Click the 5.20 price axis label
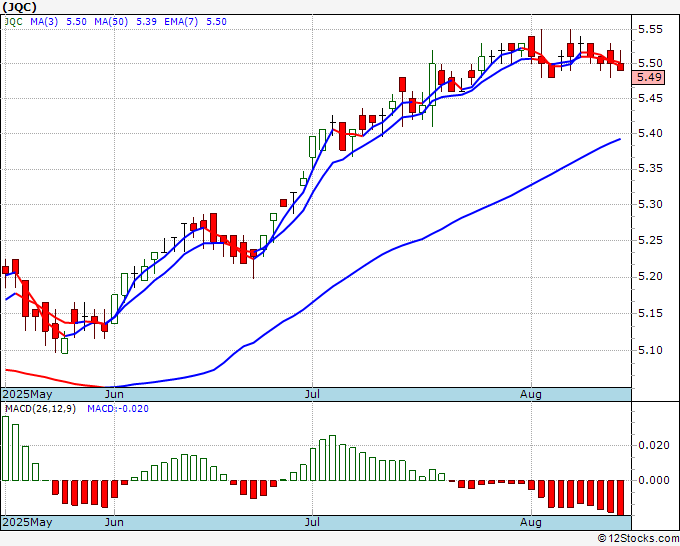The width and height of the screenshot is (680, 546). click(650, 276)
